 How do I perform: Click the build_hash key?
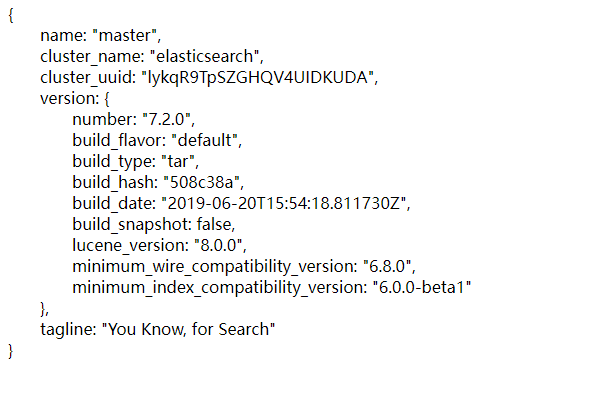tap(113, 183)
